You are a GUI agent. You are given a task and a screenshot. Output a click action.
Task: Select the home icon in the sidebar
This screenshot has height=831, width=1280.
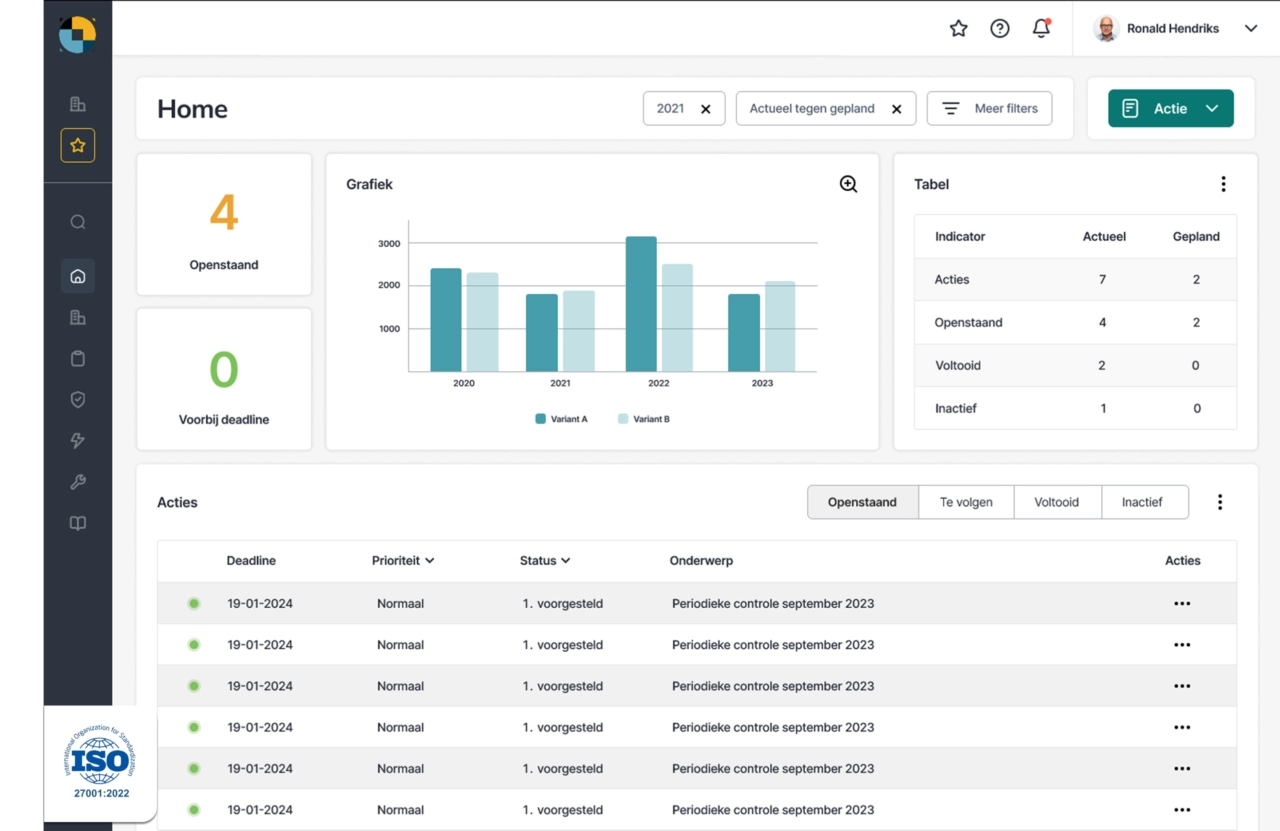[x=78, y=276]
